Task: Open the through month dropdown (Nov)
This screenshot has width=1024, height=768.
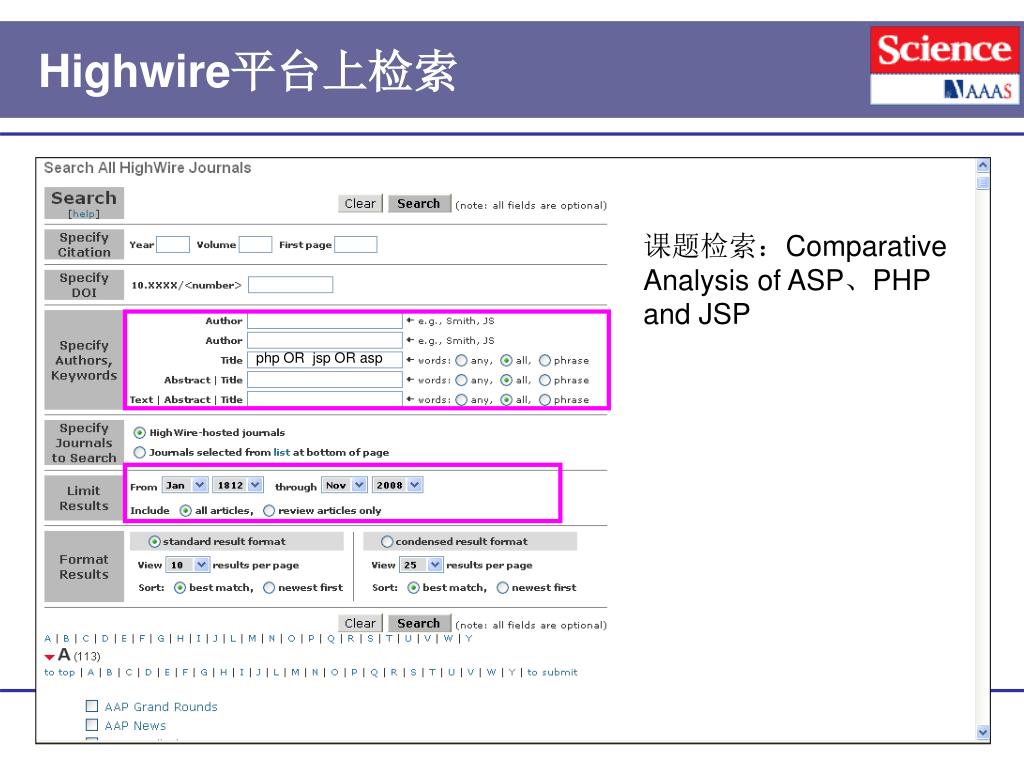Action: click(344, 485)
